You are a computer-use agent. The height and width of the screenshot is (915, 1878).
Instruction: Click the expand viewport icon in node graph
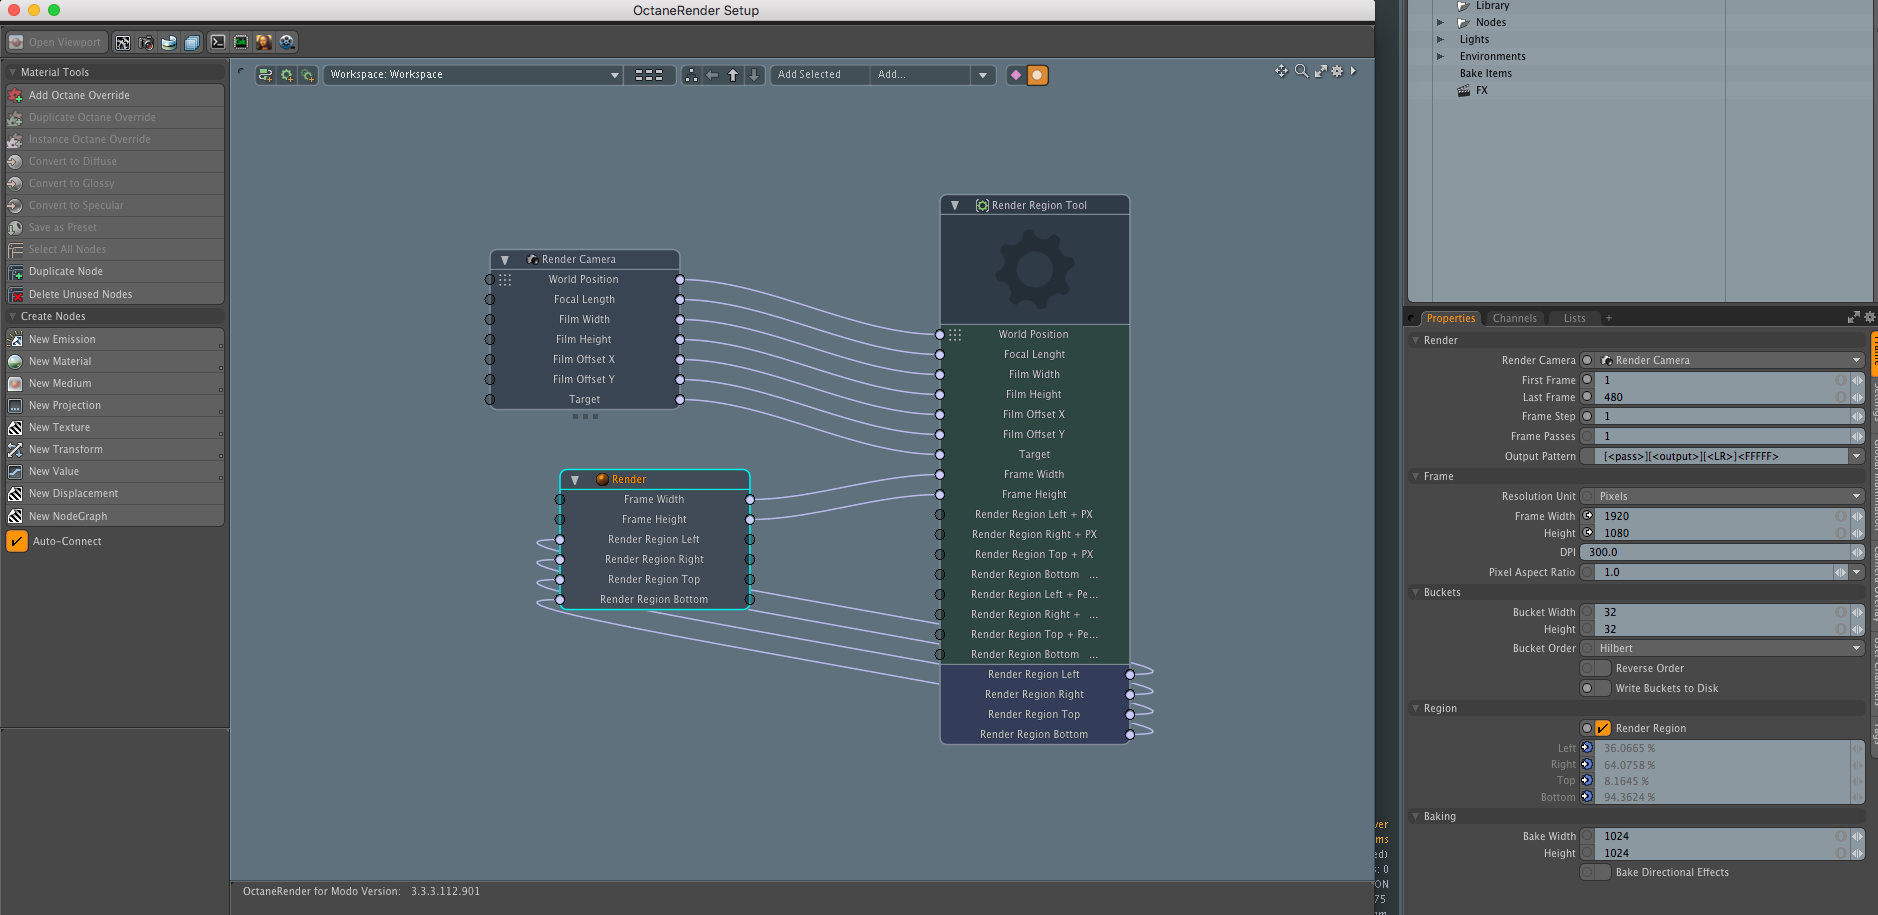1320,71
